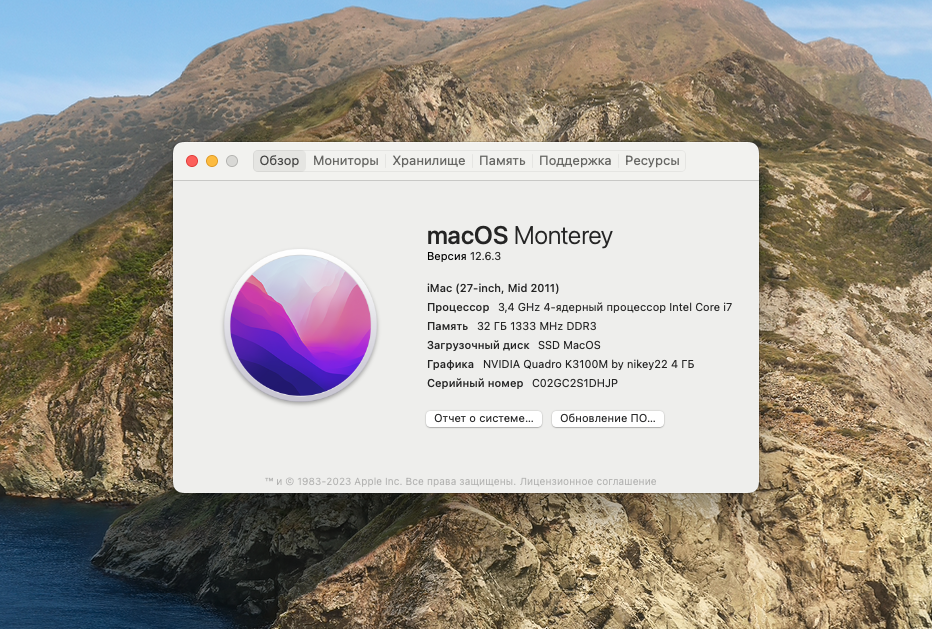The image size is (932, 629).
Task: Click the macOS Monterey logo image
Action: pyautogui.click(x=301, y=325)
